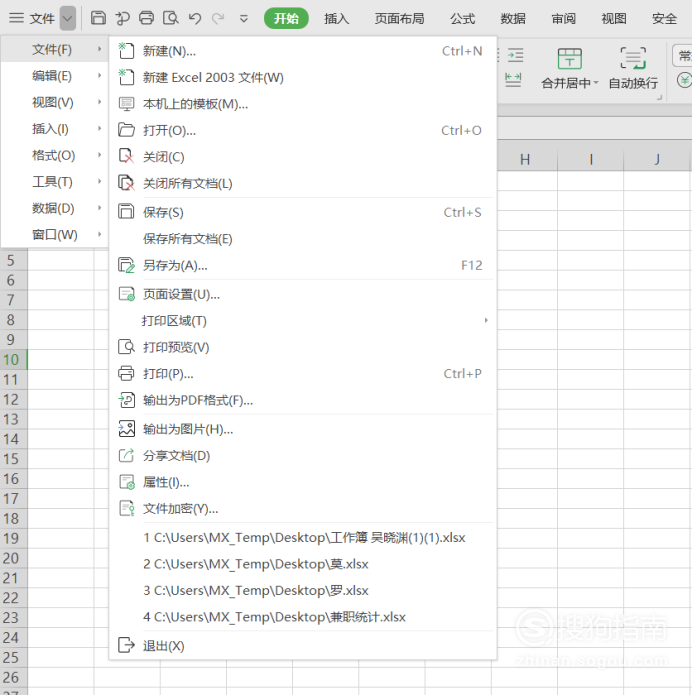Image resolution: width=692 pixels, height=695 pixels.
Task: Choose 关闭所有文档(L) entry
Action: 303,184
